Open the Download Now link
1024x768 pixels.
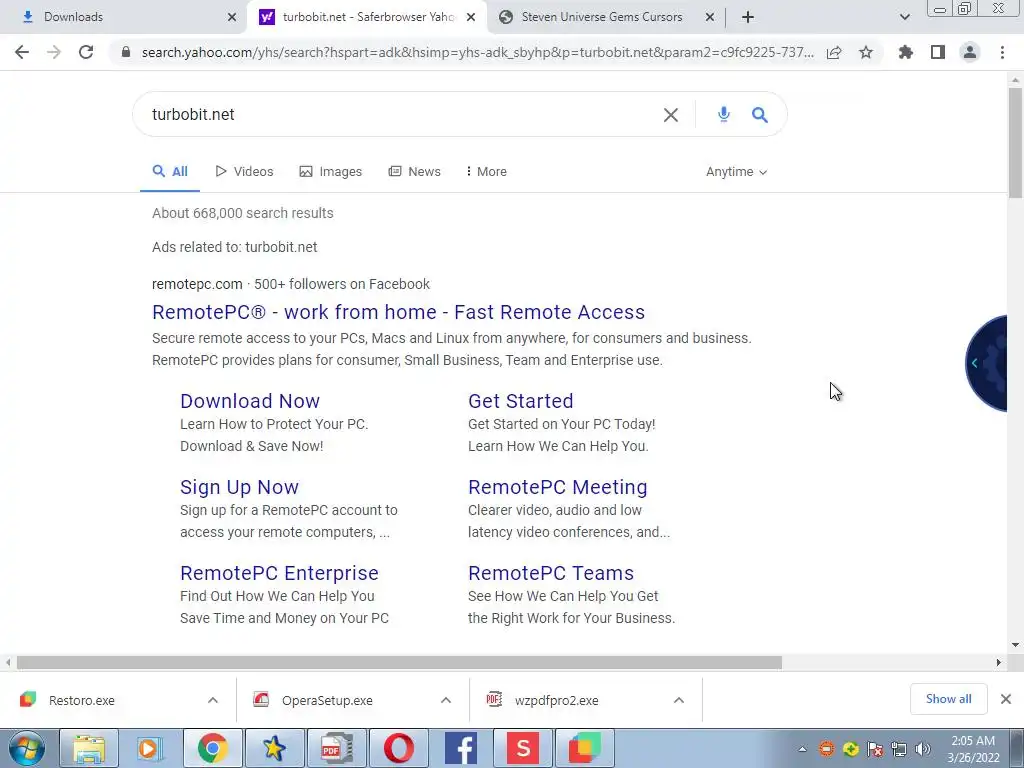(x=250, y=401)
